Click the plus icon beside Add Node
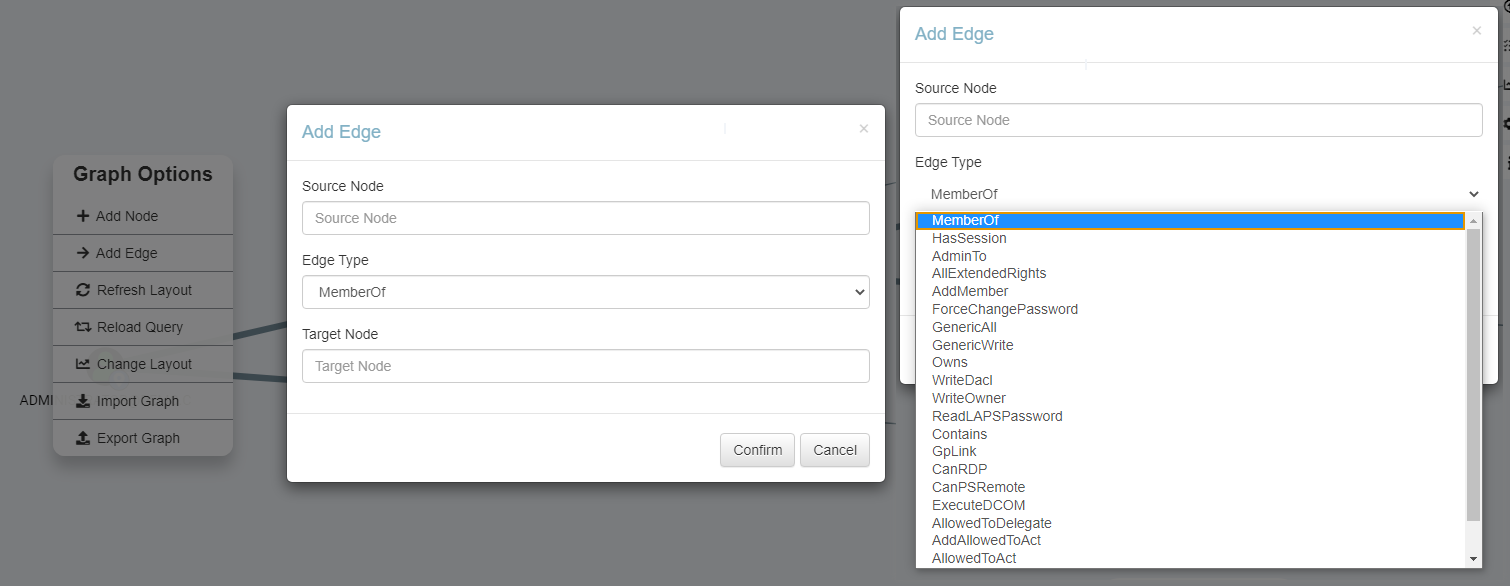1510x586 pixels. coord(83,216)
